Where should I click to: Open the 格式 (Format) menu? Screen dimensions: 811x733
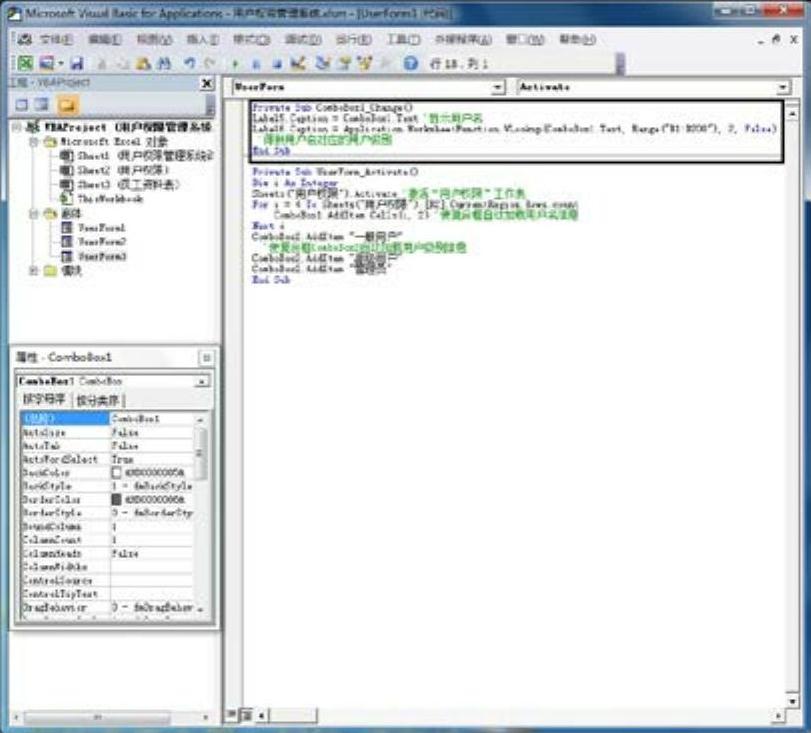[x=251, y=39]
